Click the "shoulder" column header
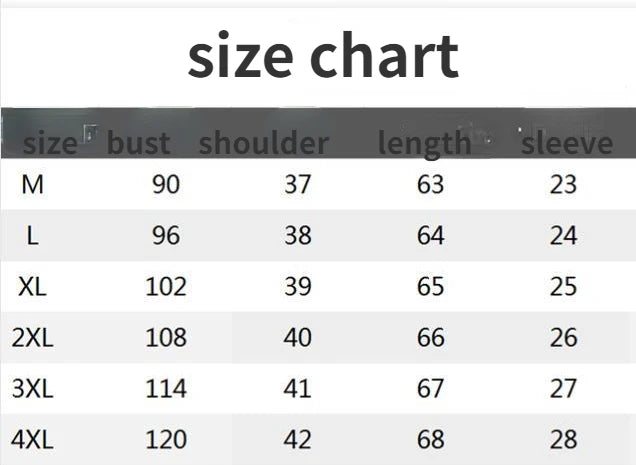 tap(263, 143)
